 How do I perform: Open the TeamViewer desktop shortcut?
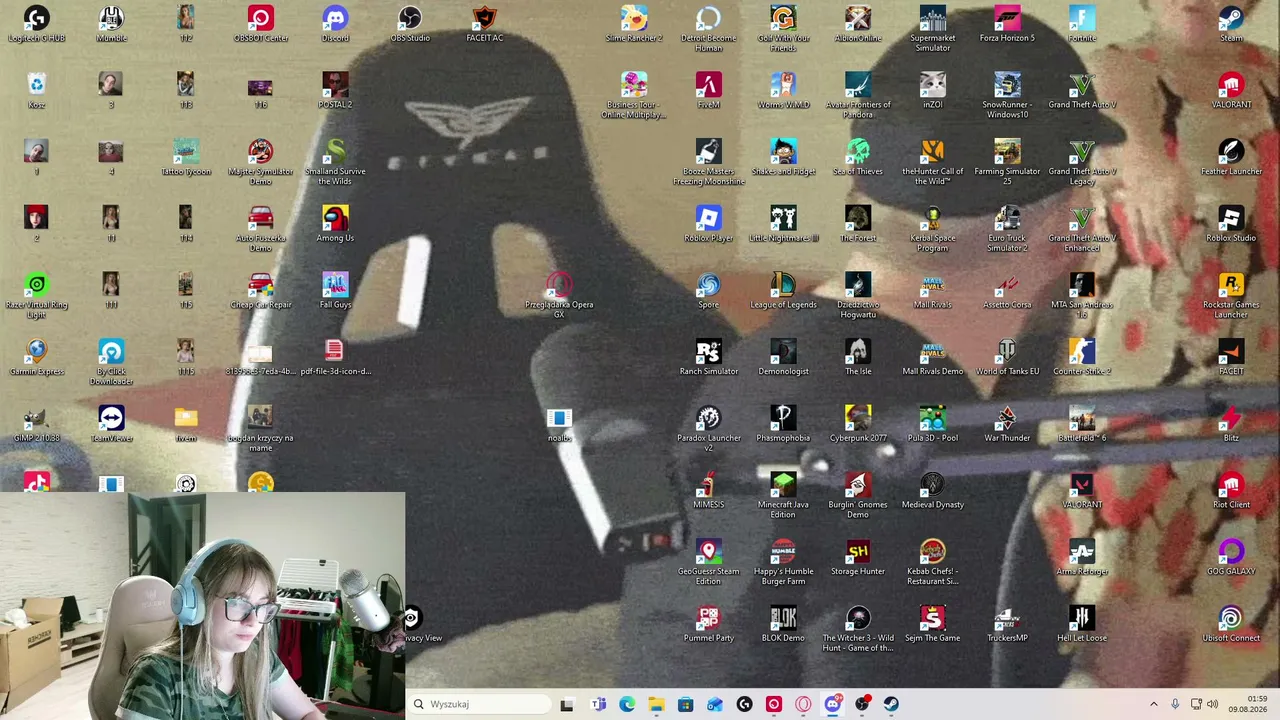[111, 425]
